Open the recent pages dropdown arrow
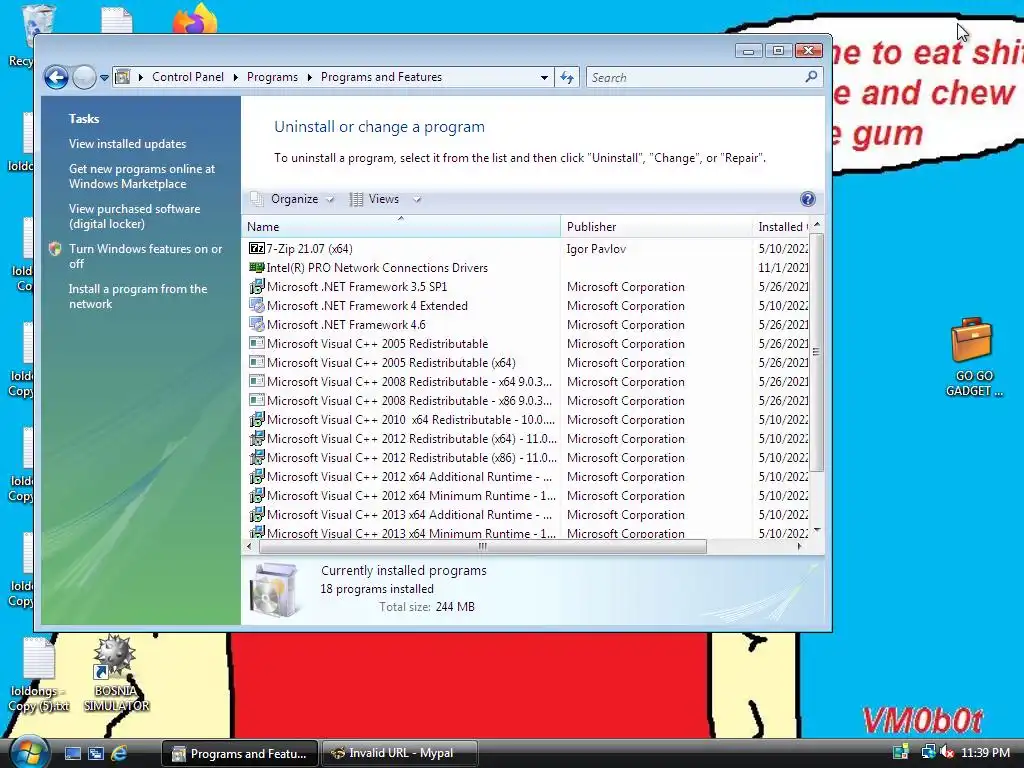 click(x=104, y=78)
